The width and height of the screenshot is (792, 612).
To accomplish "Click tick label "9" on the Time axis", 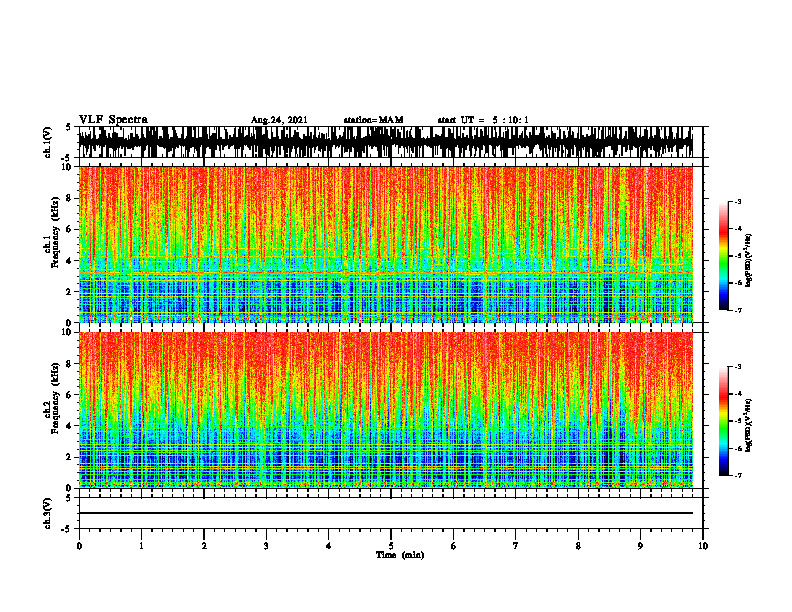I will point(640,546).
